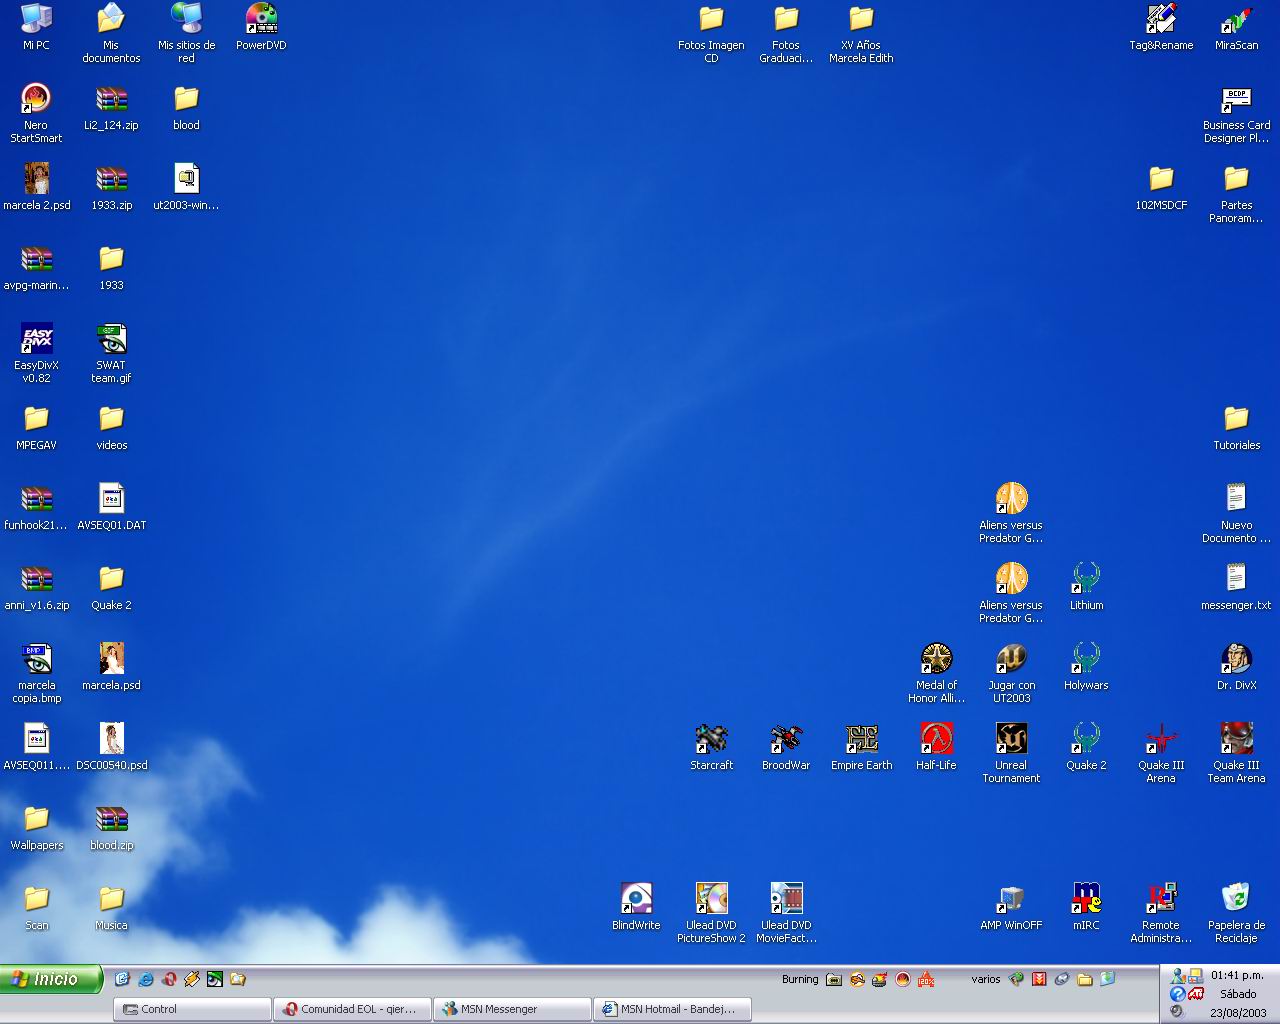
Task: Open Ulead DVD MovieFactory shortcut
Action: pos(786,898)
